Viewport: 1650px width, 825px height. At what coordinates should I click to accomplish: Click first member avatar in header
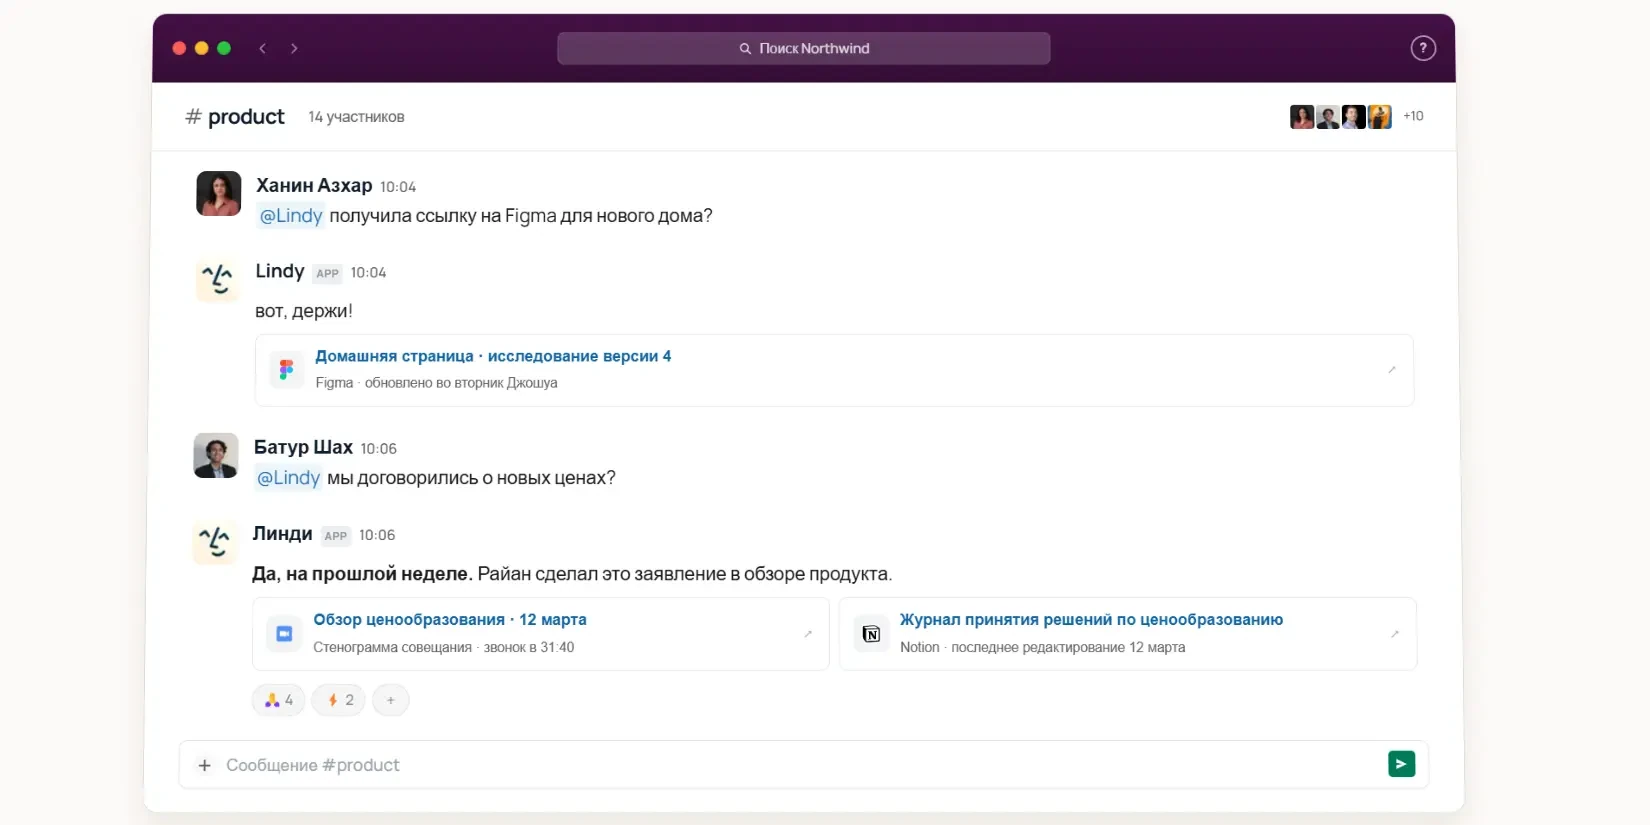pyautogui.click(x=1302, y=117)
